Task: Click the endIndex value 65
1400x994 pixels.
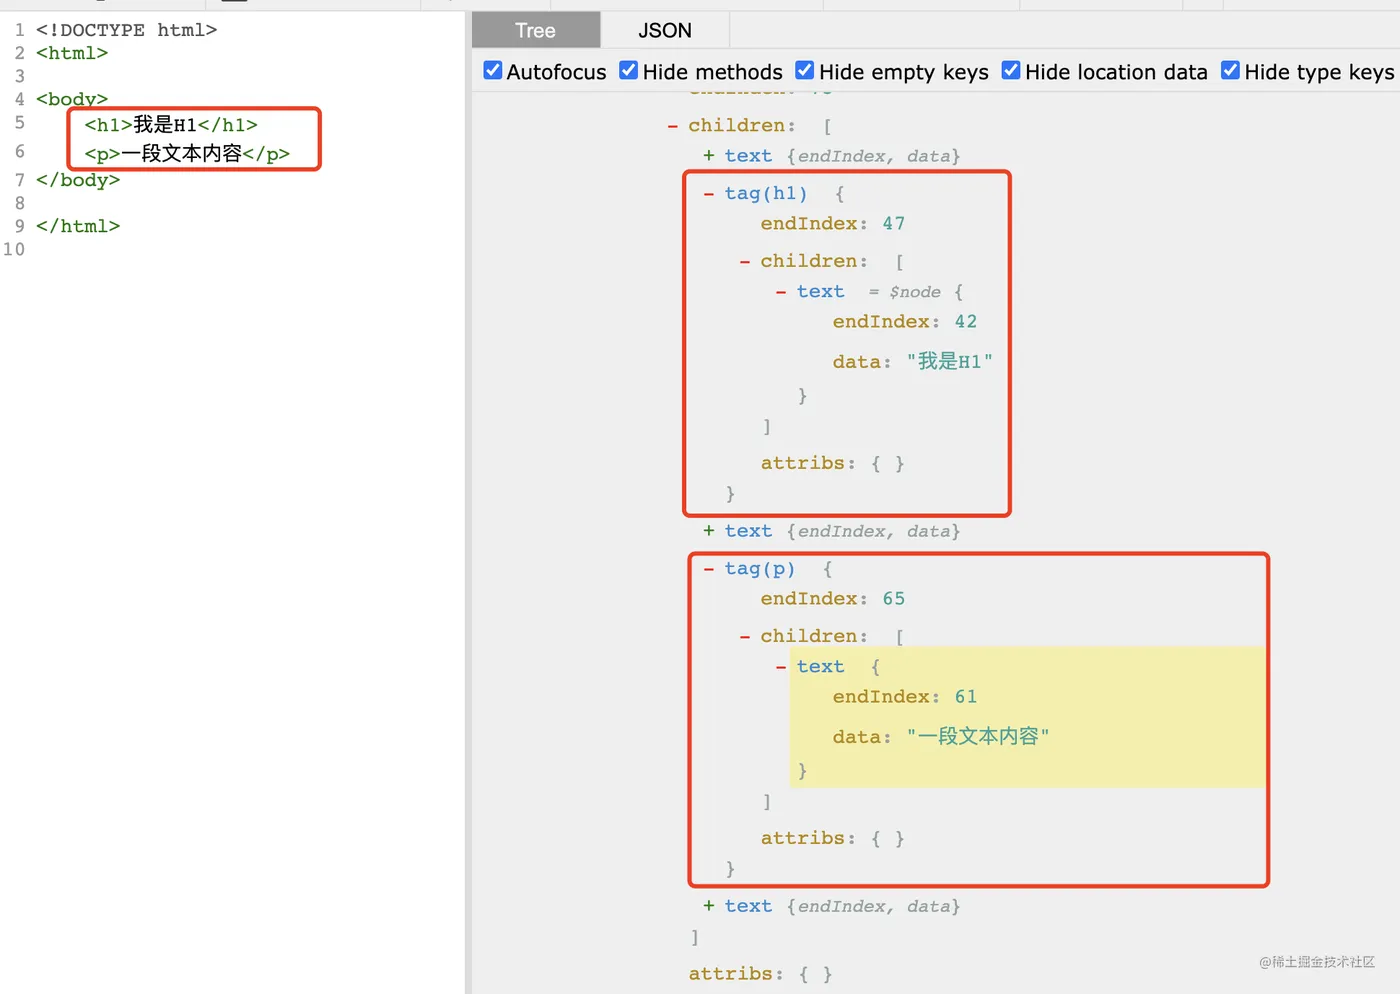Action: 893,598
